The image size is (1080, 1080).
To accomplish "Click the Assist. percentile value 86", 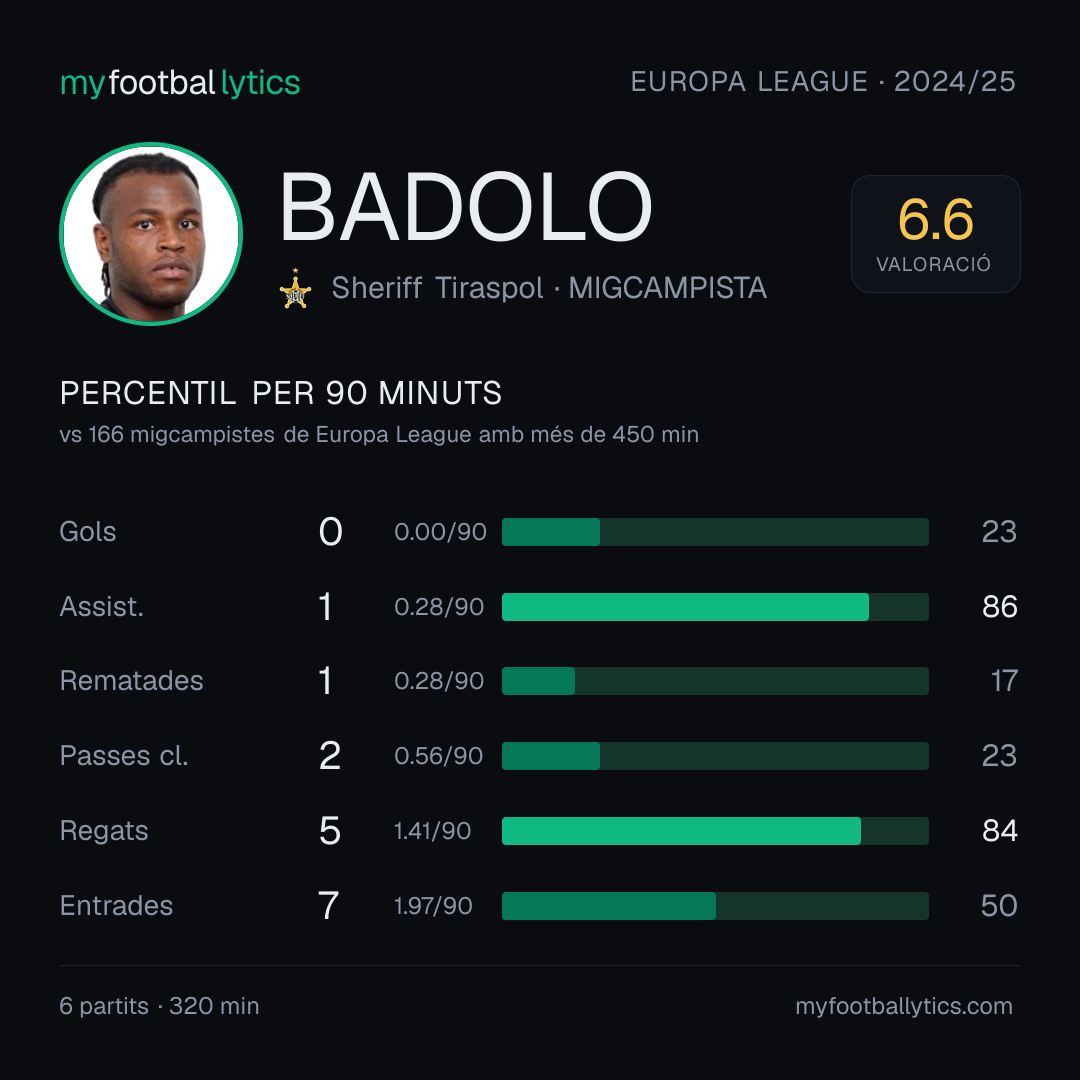I will (x=999, y=607).
